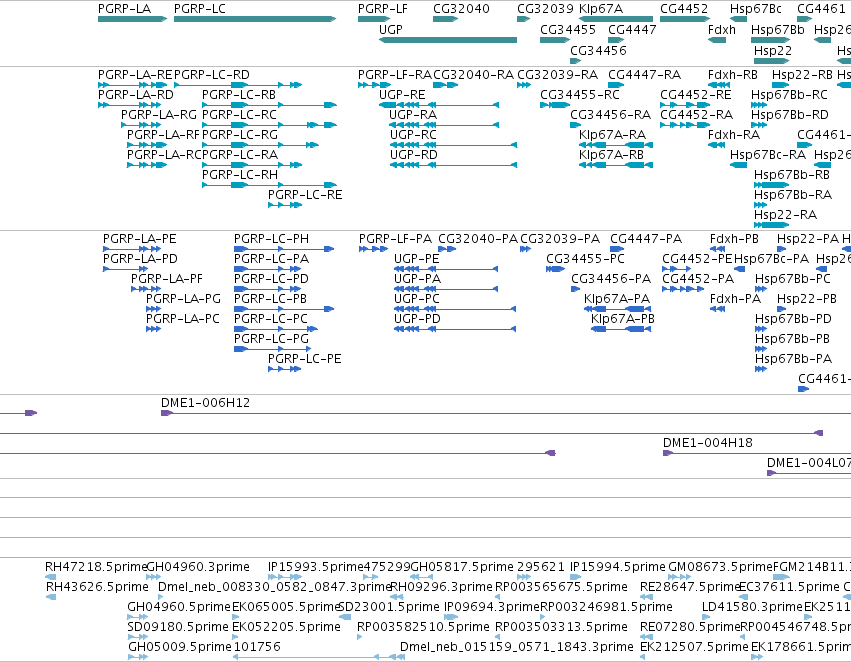Viewport: 851px width, 662px height.
Task: Click EST IP15994.5prime
Action: 618,567
